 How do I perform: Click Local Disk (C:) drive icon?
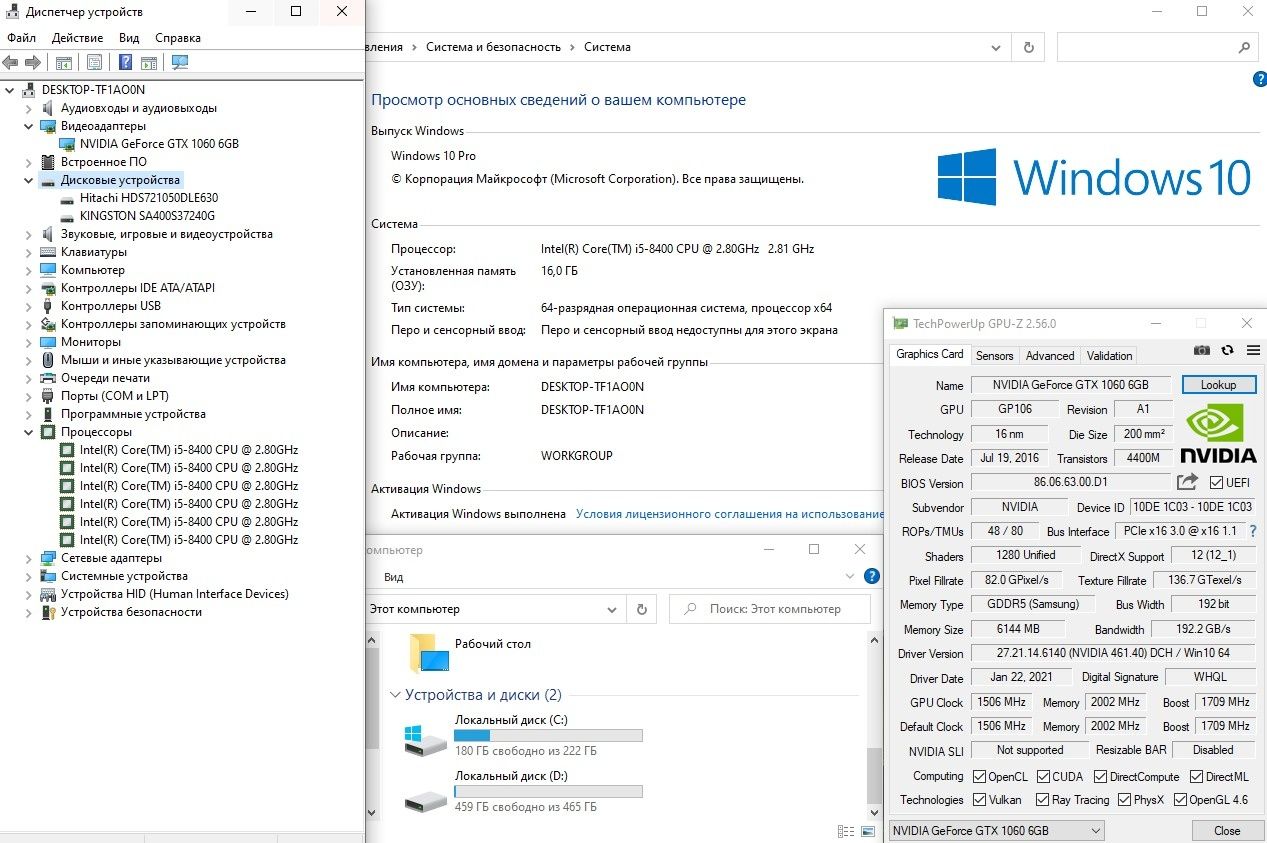pyautogui.click(x=425, y=740)
